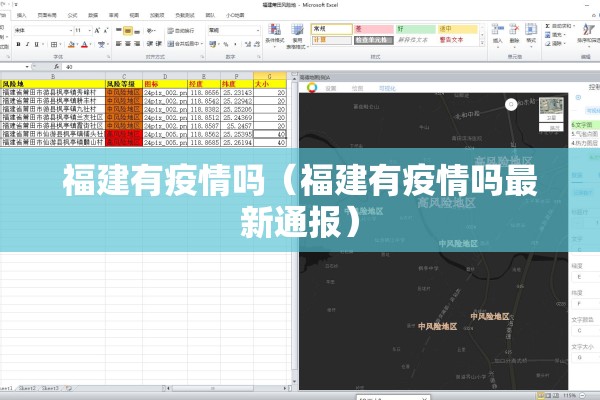This screenshot has height=400, width=600.
Task: Increase cell indent
Action: [x=159, y=44]
